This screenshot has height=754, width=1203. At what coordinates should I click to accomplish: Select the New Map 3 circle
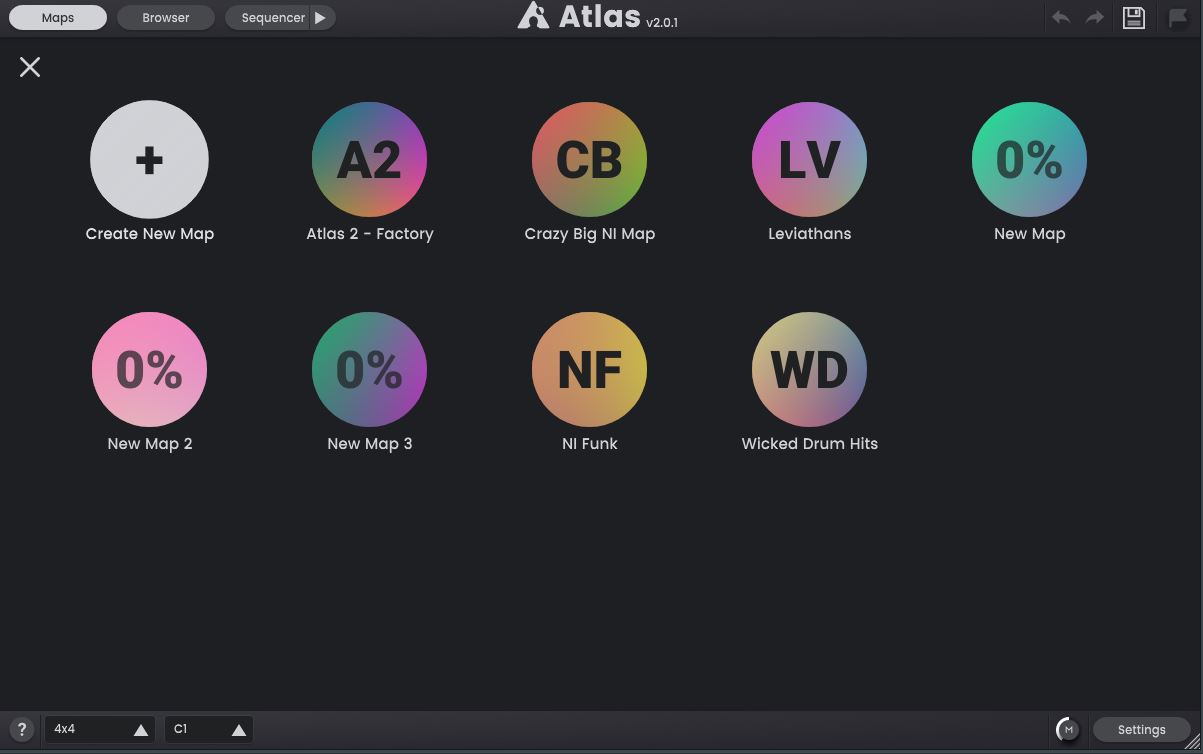tap(369, 369)
